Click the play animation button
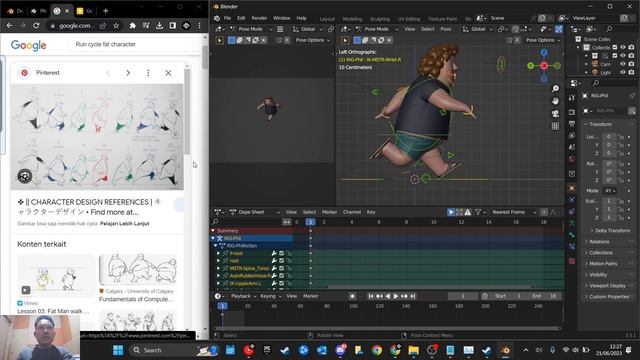This screenshot has height=360, width=640. point(396,296)
